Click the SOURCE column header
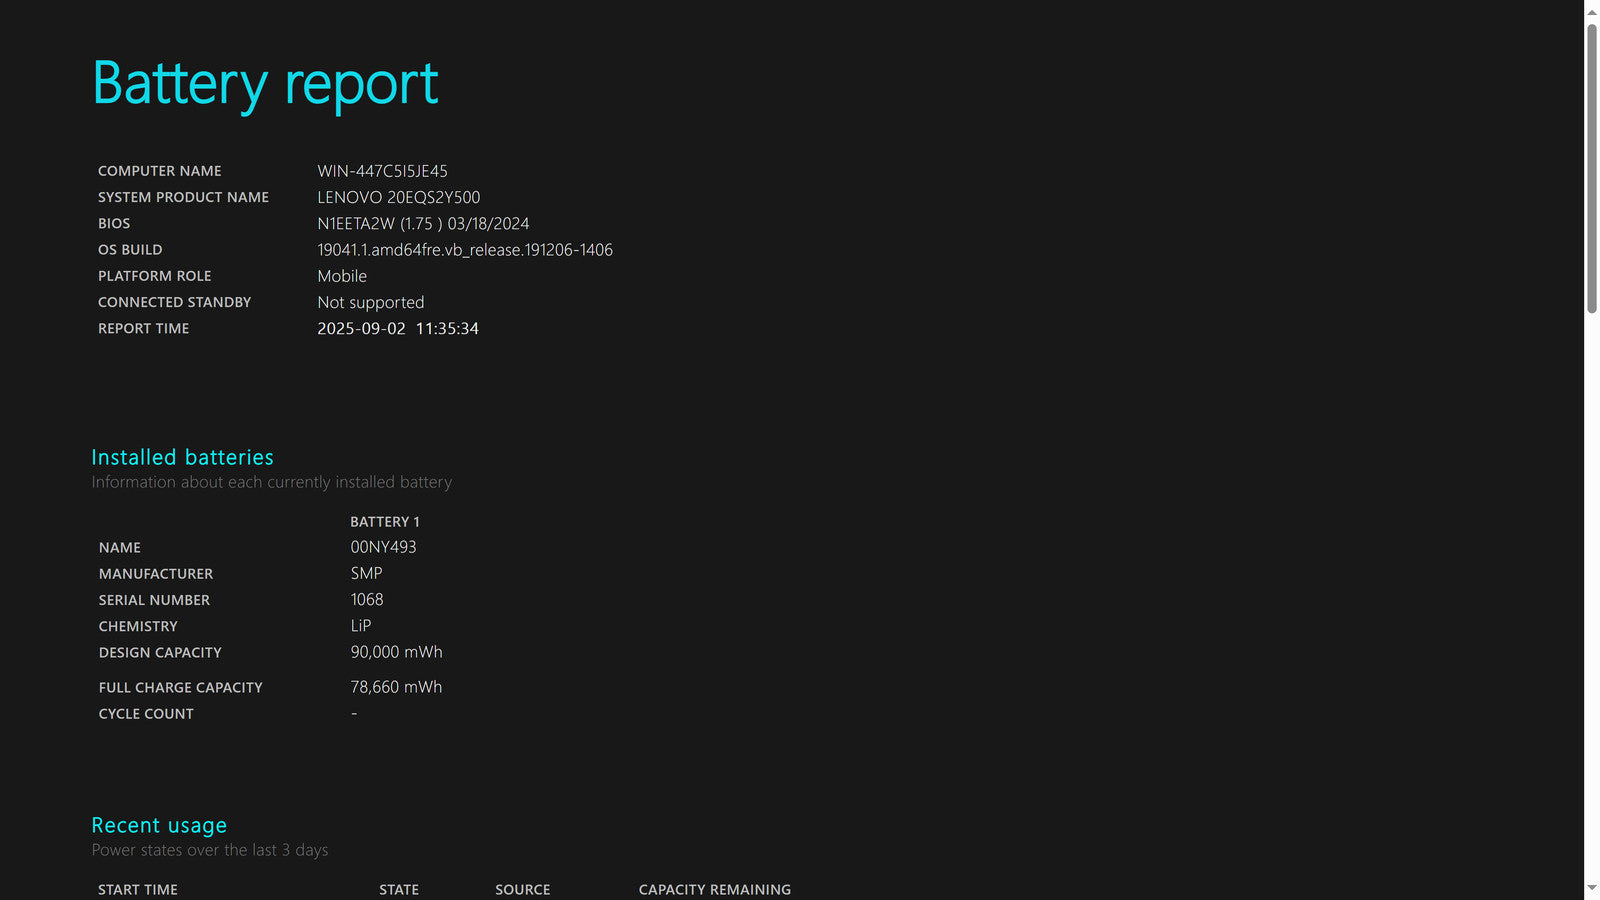1600x900 pixels. 523,890
